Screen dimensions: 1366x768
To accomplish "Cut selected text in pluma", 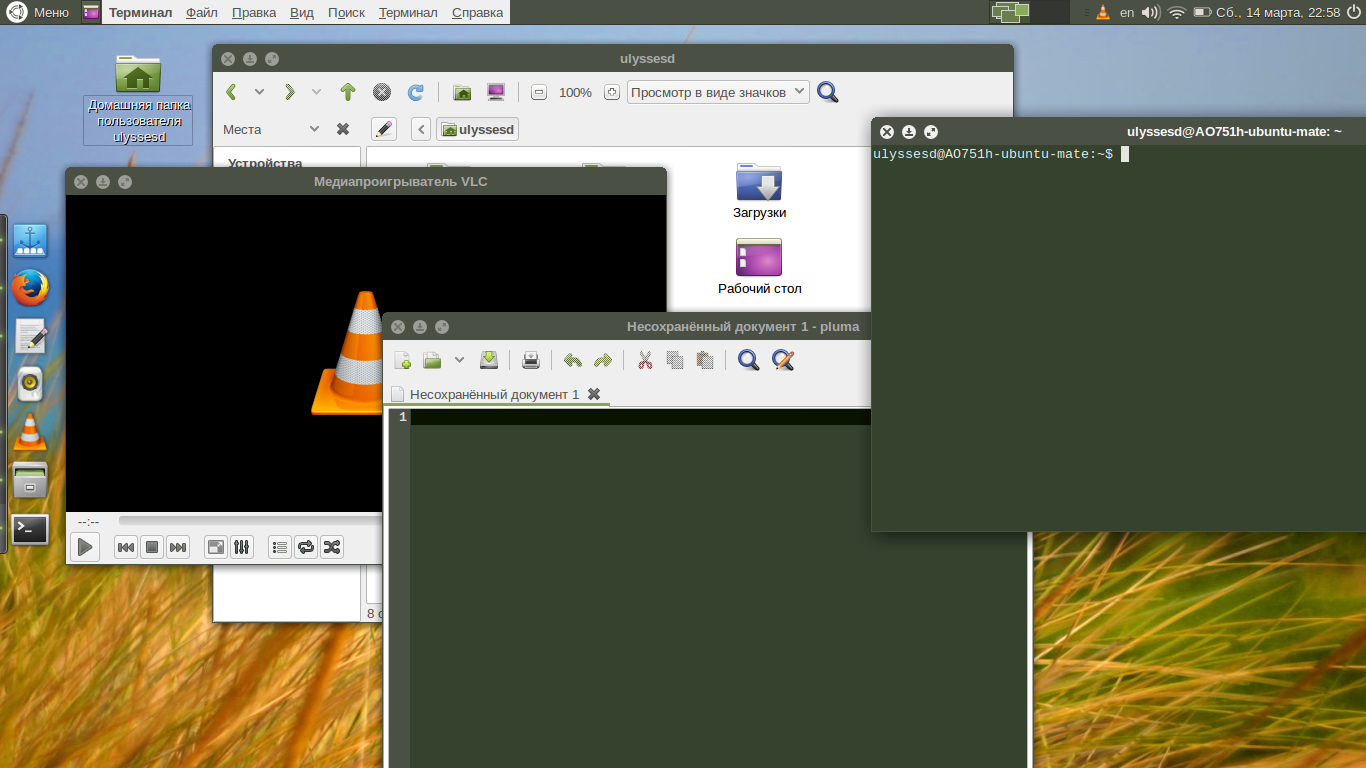I will 645,360.
